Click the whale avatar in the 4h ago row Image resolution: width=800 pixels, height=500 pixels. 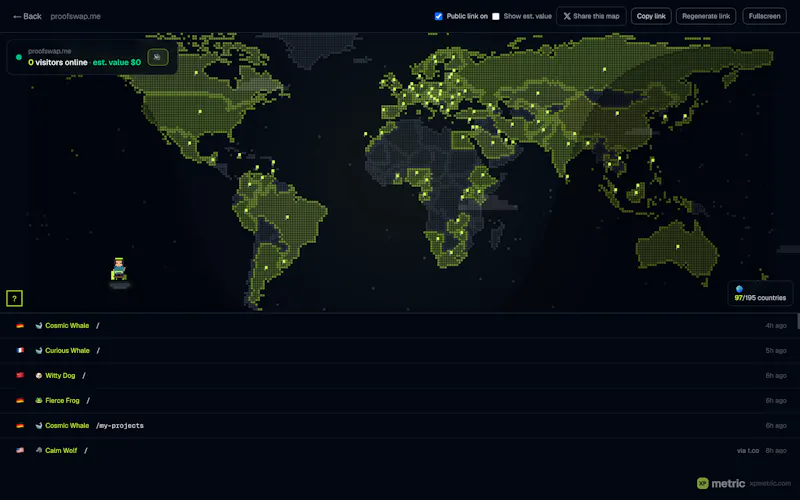point(39,326)
